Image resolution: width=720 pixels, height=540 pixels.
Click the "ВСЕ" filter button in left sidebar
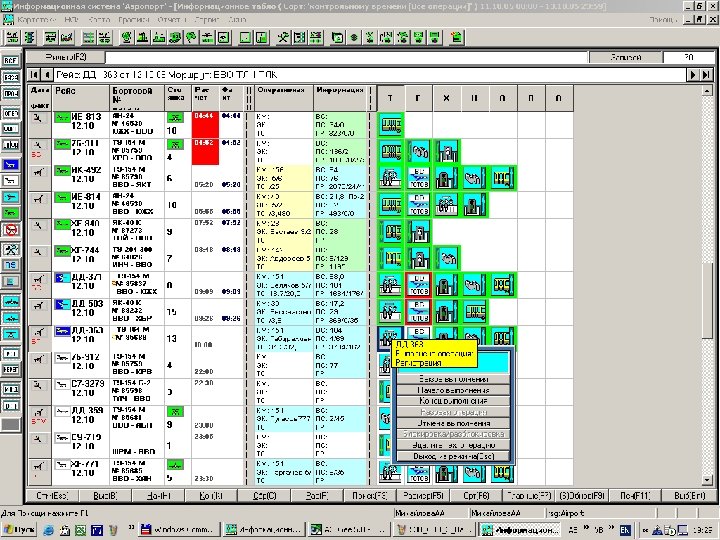11,61
